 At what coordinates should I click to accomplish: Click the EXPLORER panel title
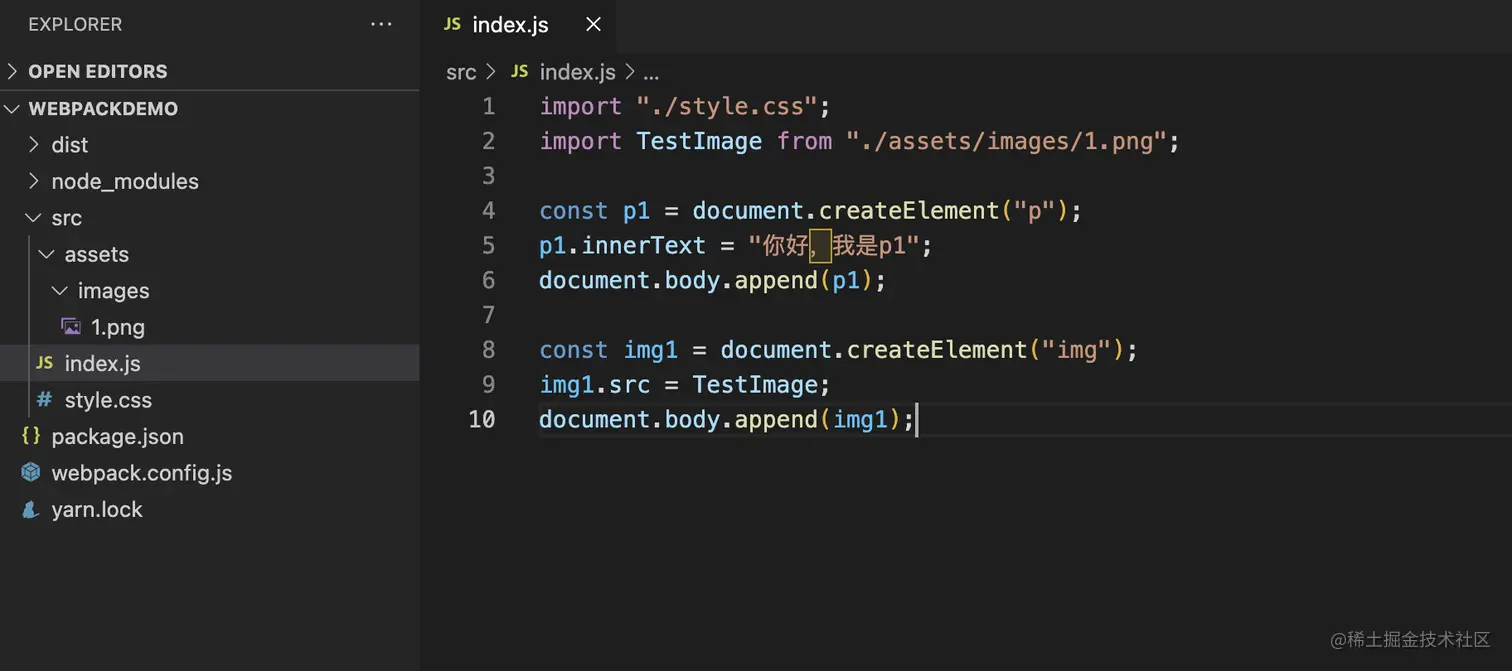tap(75, 24)
